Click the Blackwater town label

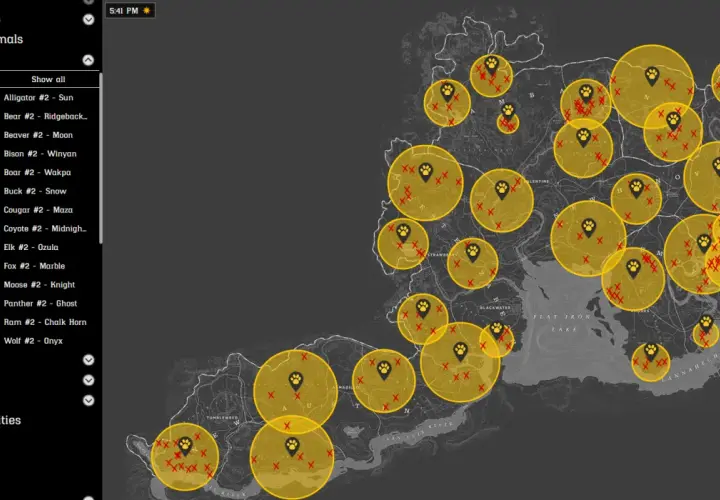495,308
